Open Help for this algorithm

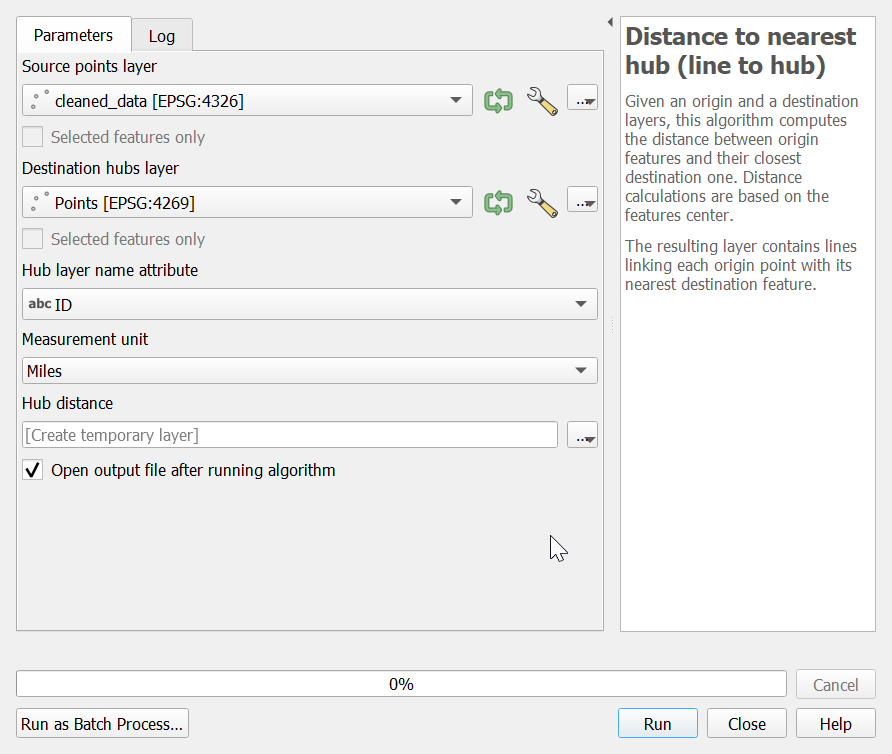coord(835,723)
